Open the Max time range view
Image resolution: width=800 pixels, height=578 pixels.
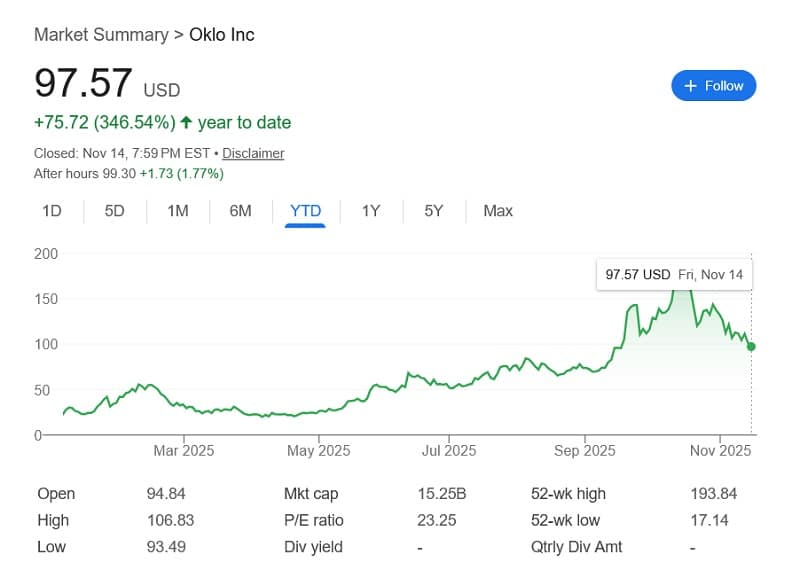[497, 211]
